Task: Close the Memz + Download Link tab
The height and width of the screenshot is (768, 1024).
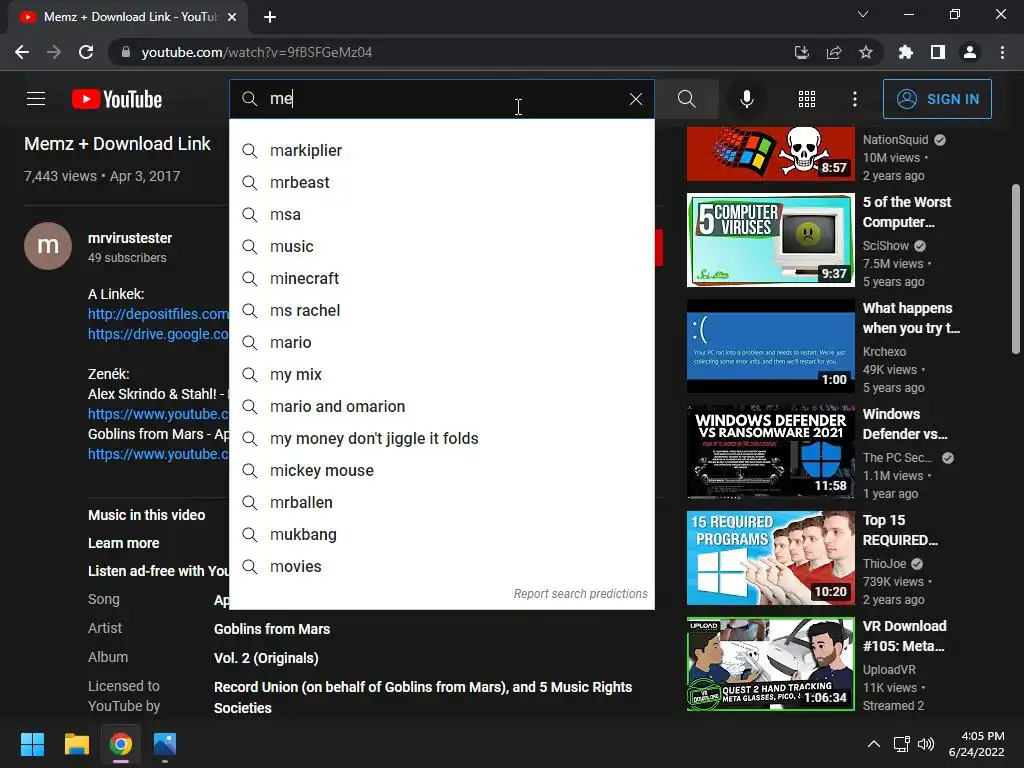Action: 232,17
